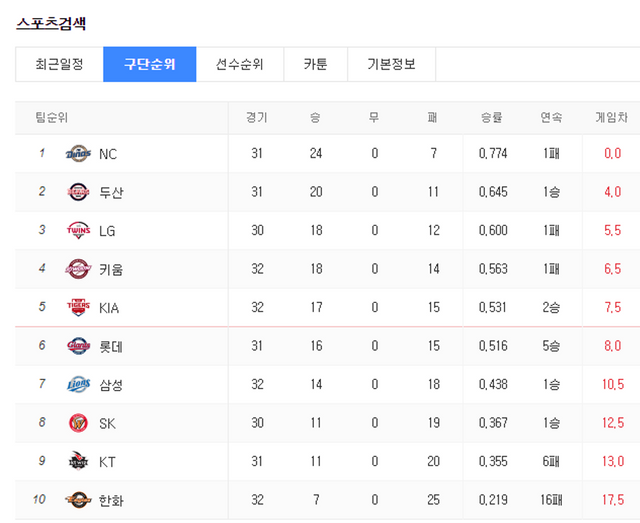
Task: Click the 무 column header
Action: pos(374,118)
